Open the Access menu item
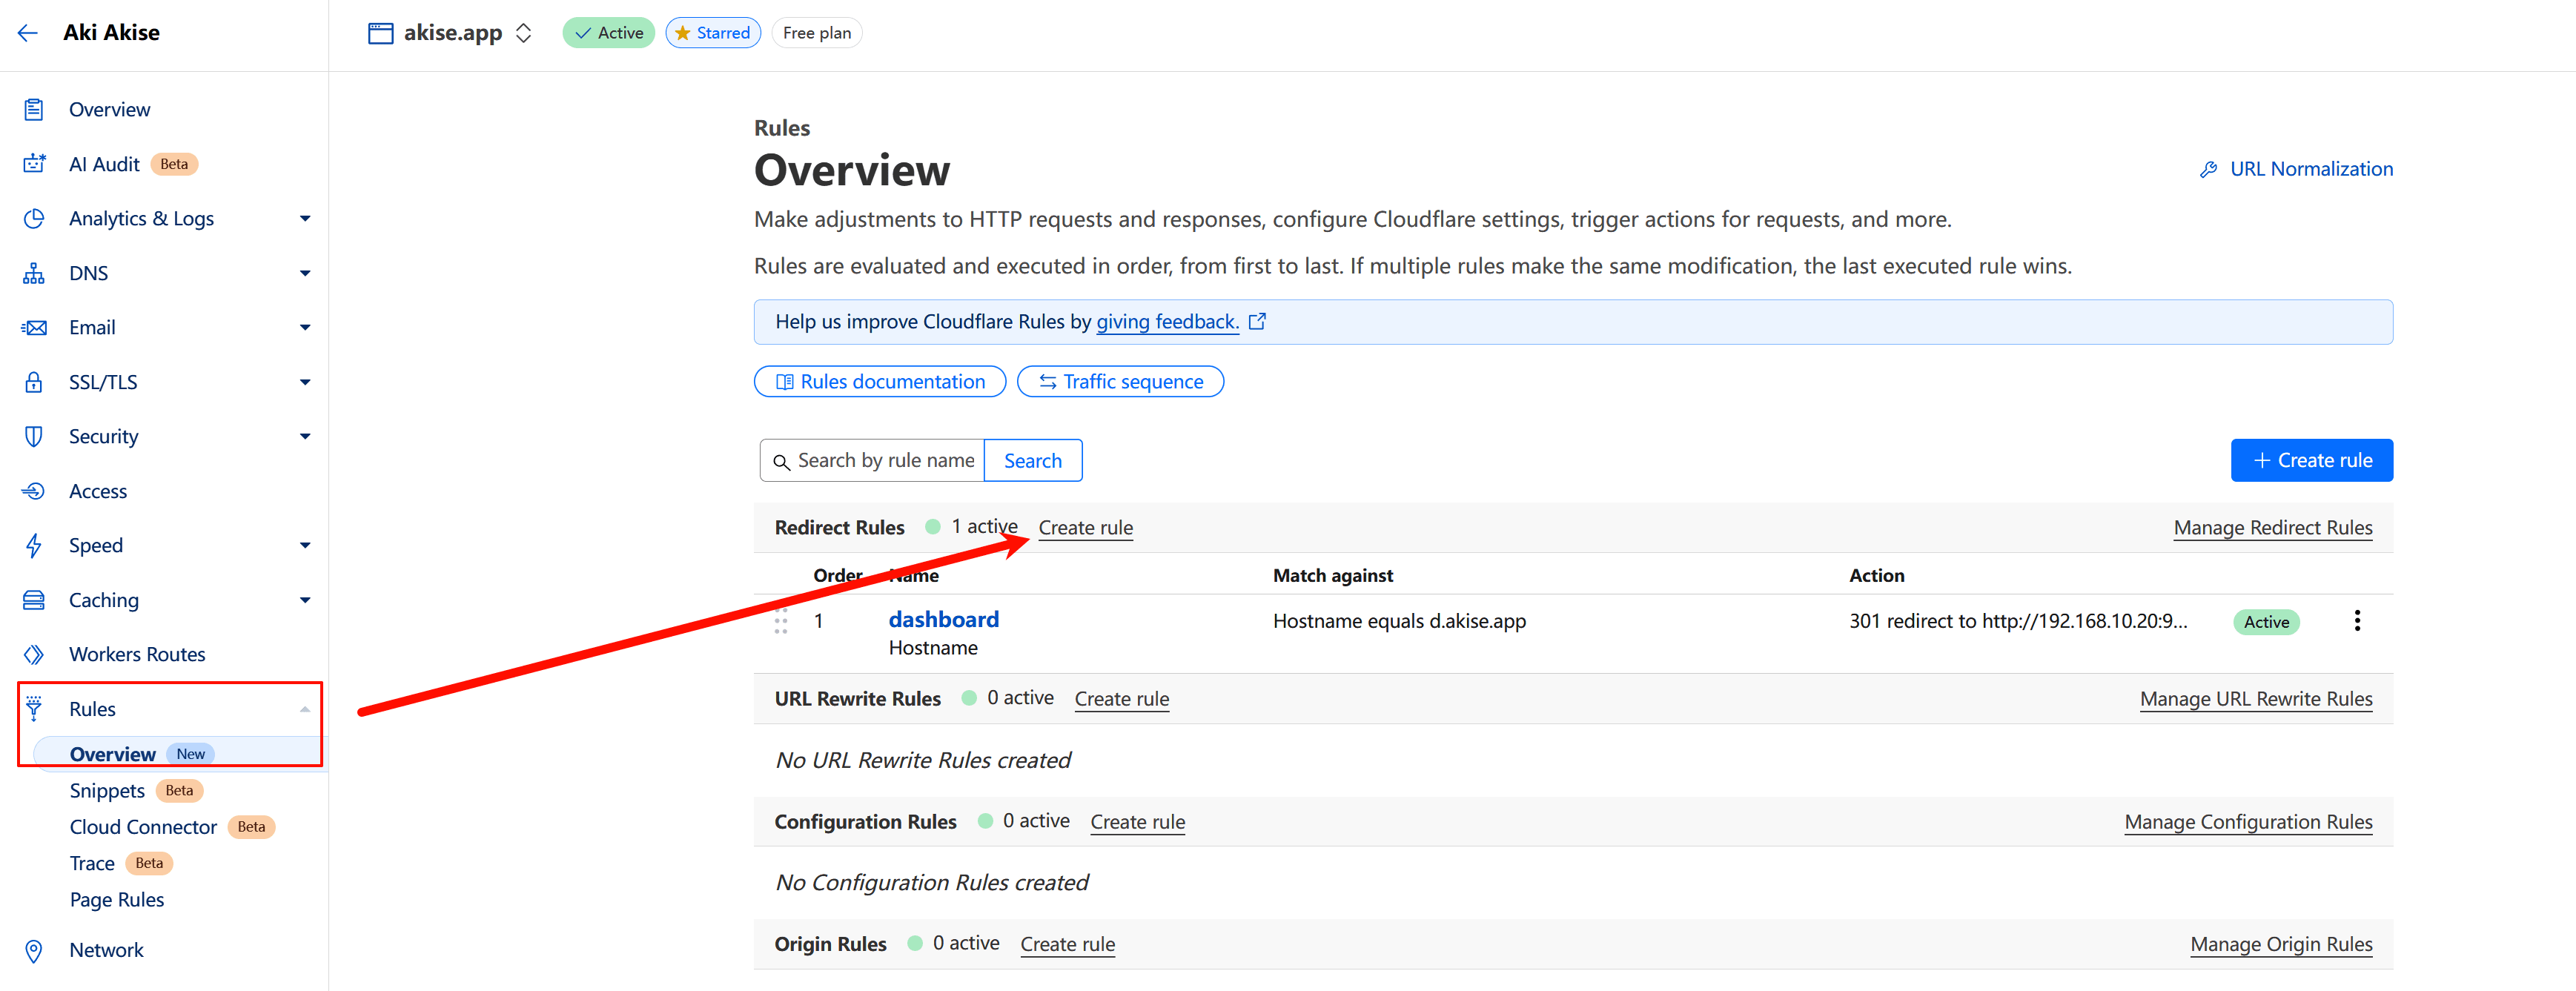Viewport: 2576px width, 991px height. click(x=98, y=491)
